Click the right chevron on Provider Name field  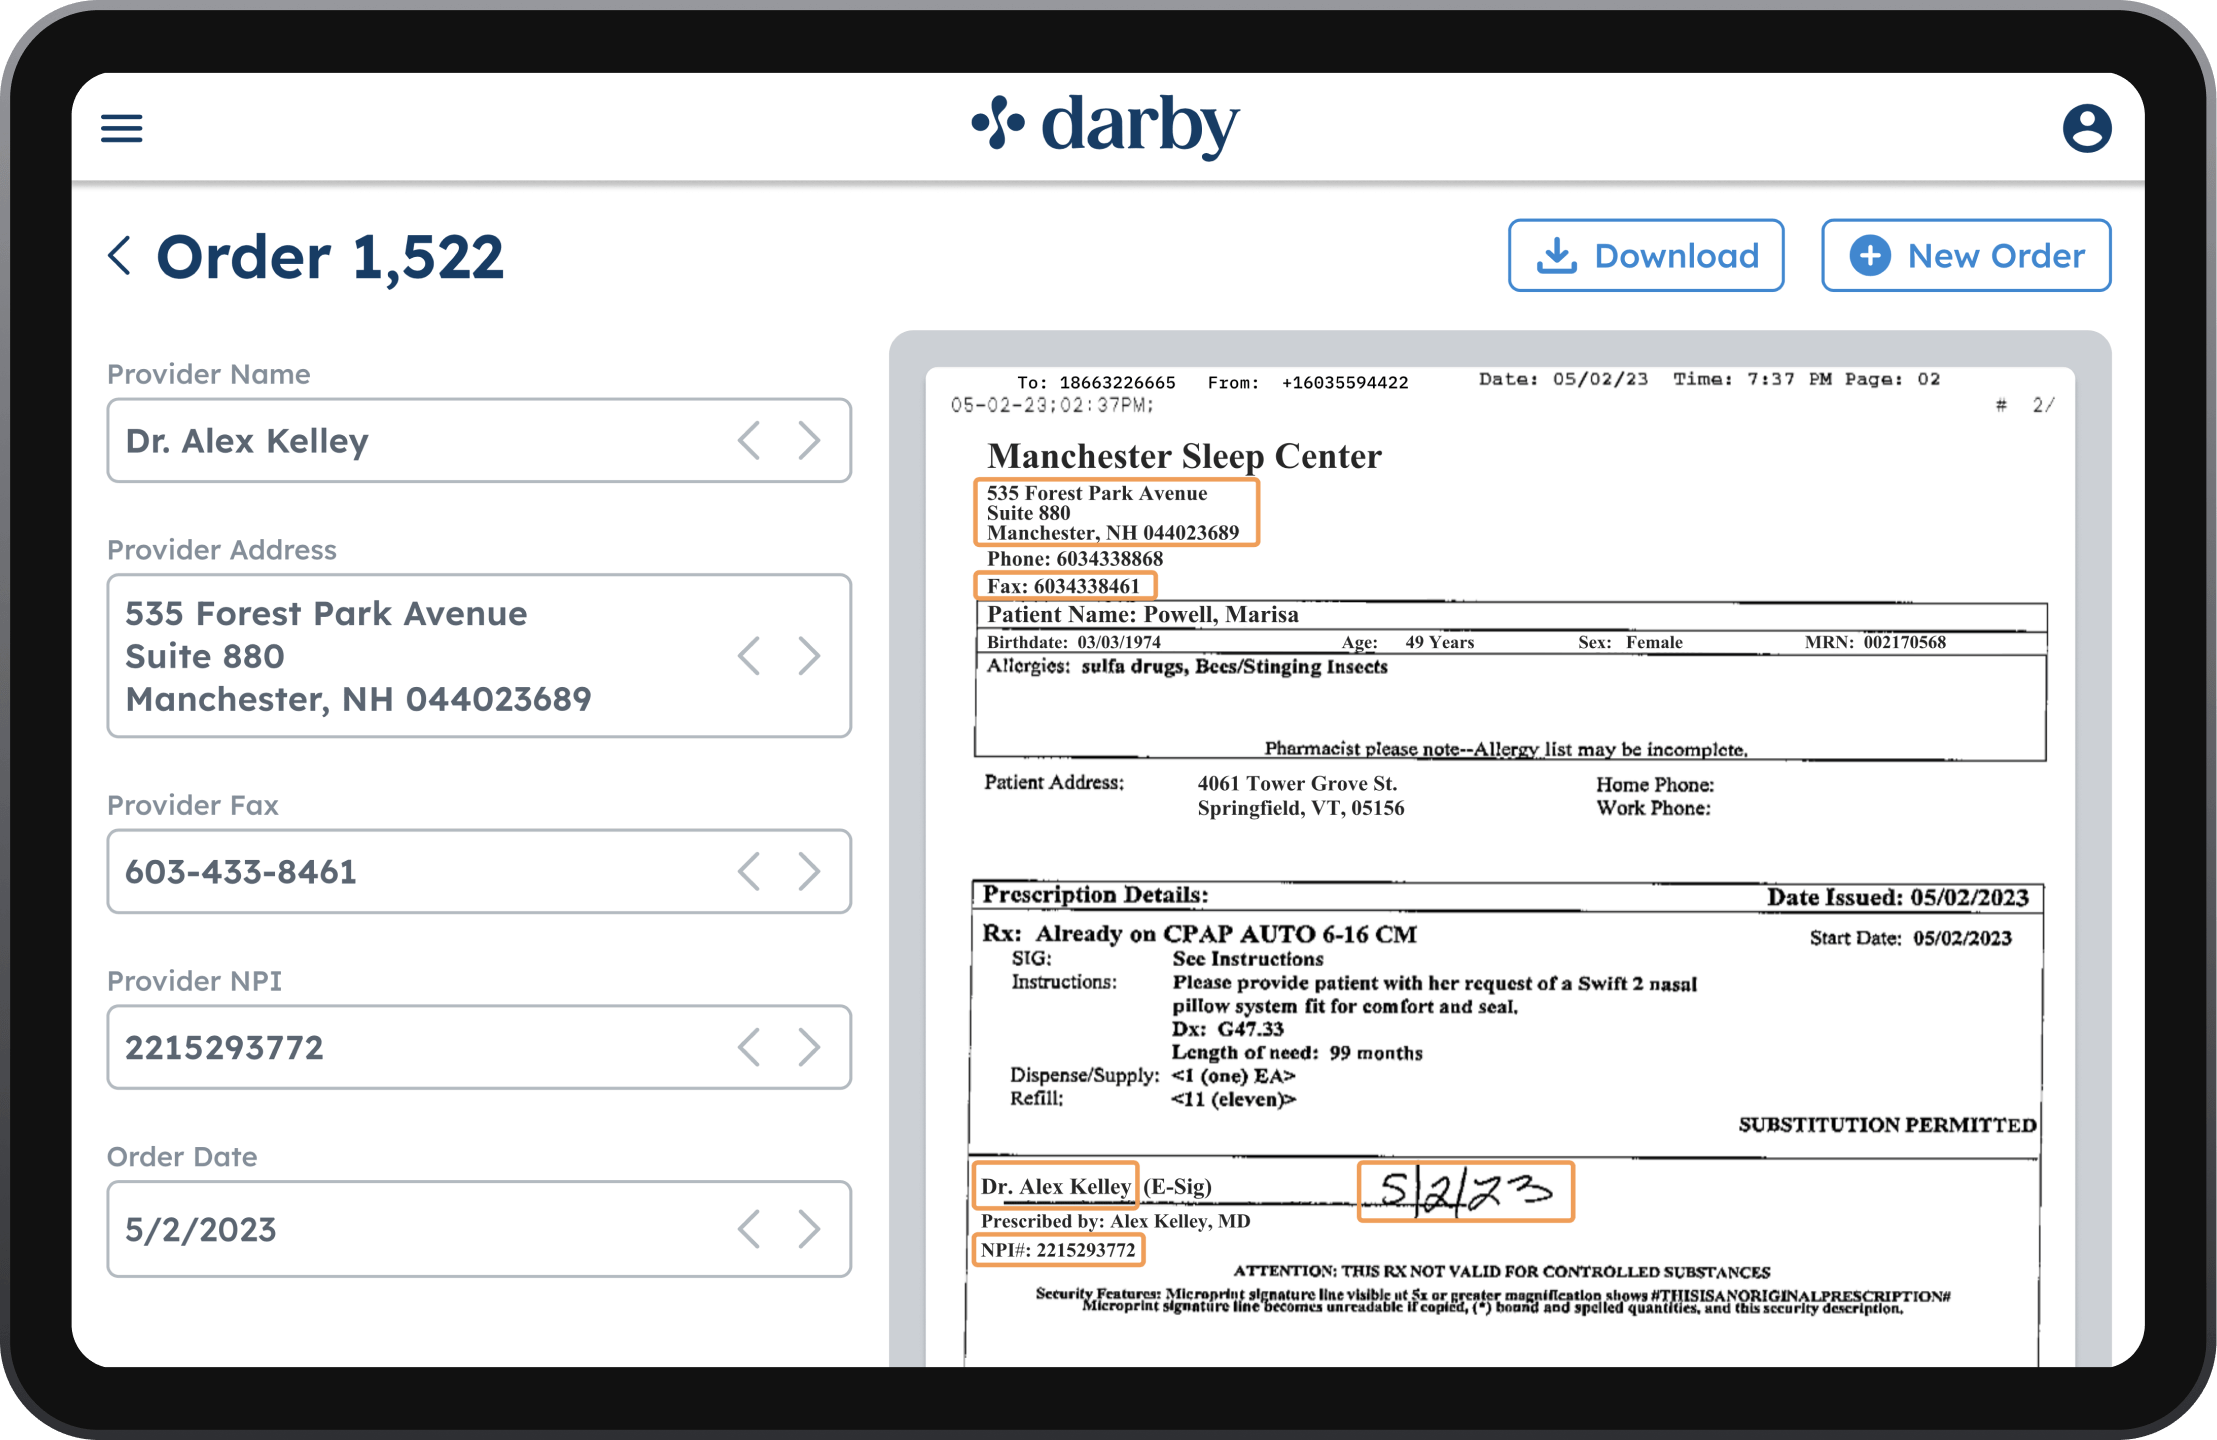(x=810, y=440)
